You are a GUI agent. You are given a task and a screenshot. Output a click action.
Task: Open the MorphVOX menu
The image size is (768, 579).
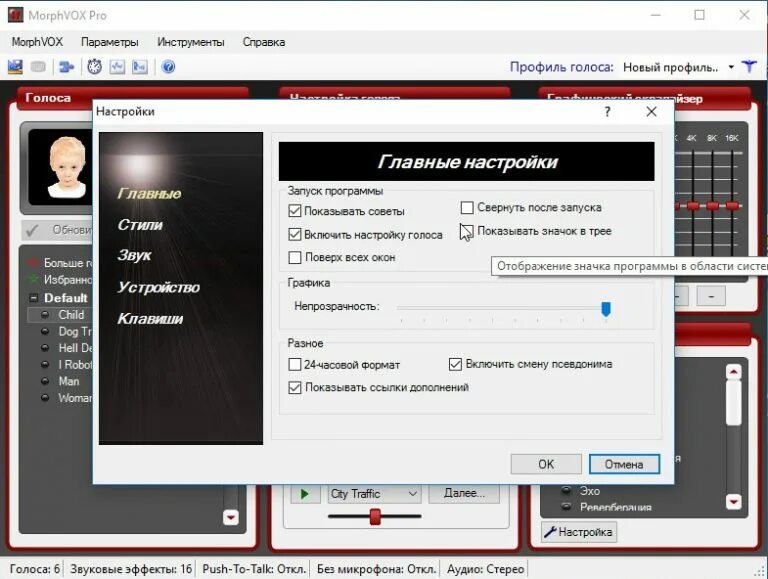tap(37, 42)
